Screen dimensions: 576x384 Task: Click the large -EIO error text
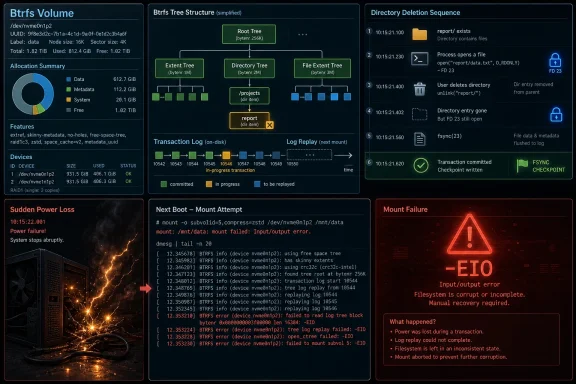pyautogui.click(x=469, y=268)
